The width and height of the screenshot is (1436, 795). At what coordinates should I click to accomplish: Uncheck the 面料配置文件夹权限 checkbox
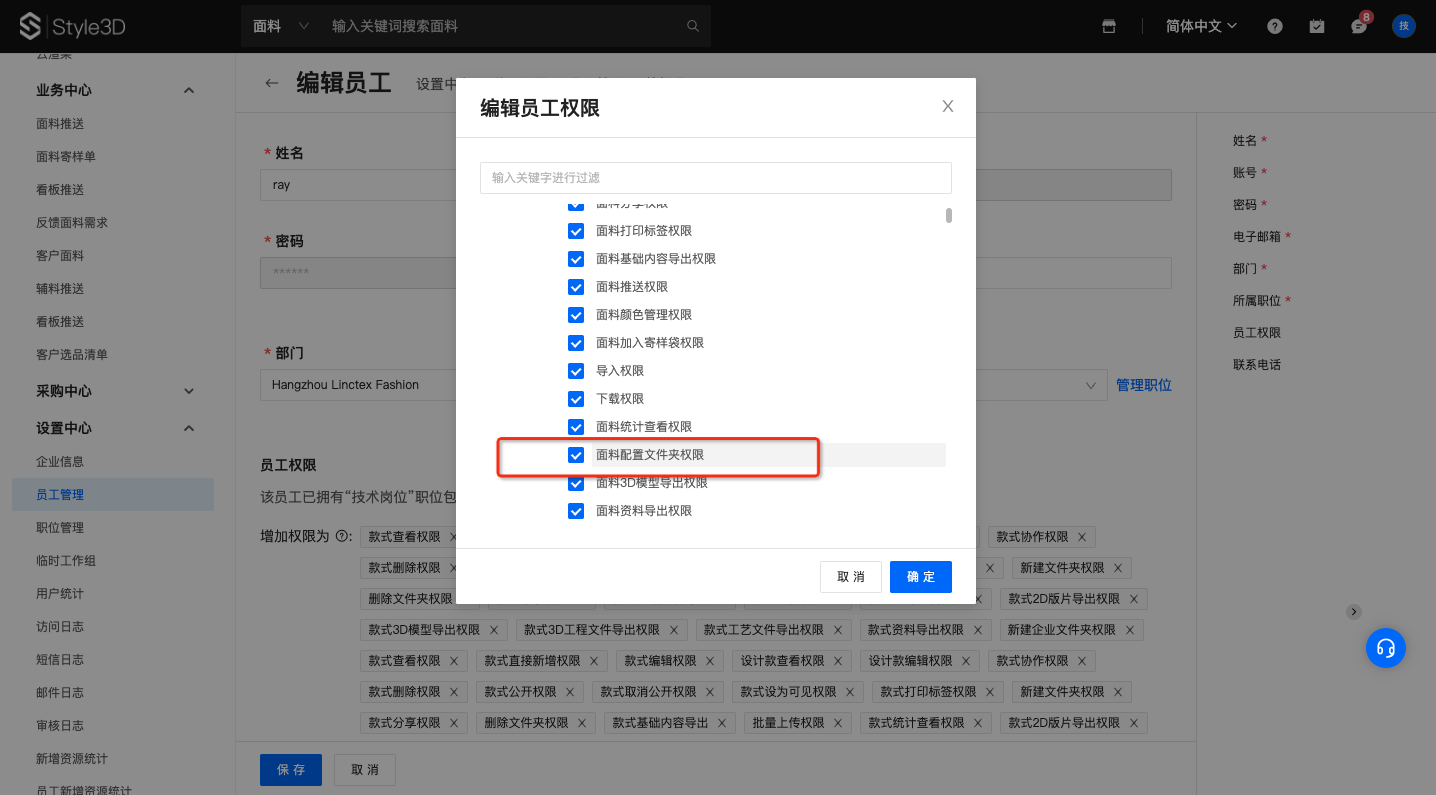click(x=576, y=455)
